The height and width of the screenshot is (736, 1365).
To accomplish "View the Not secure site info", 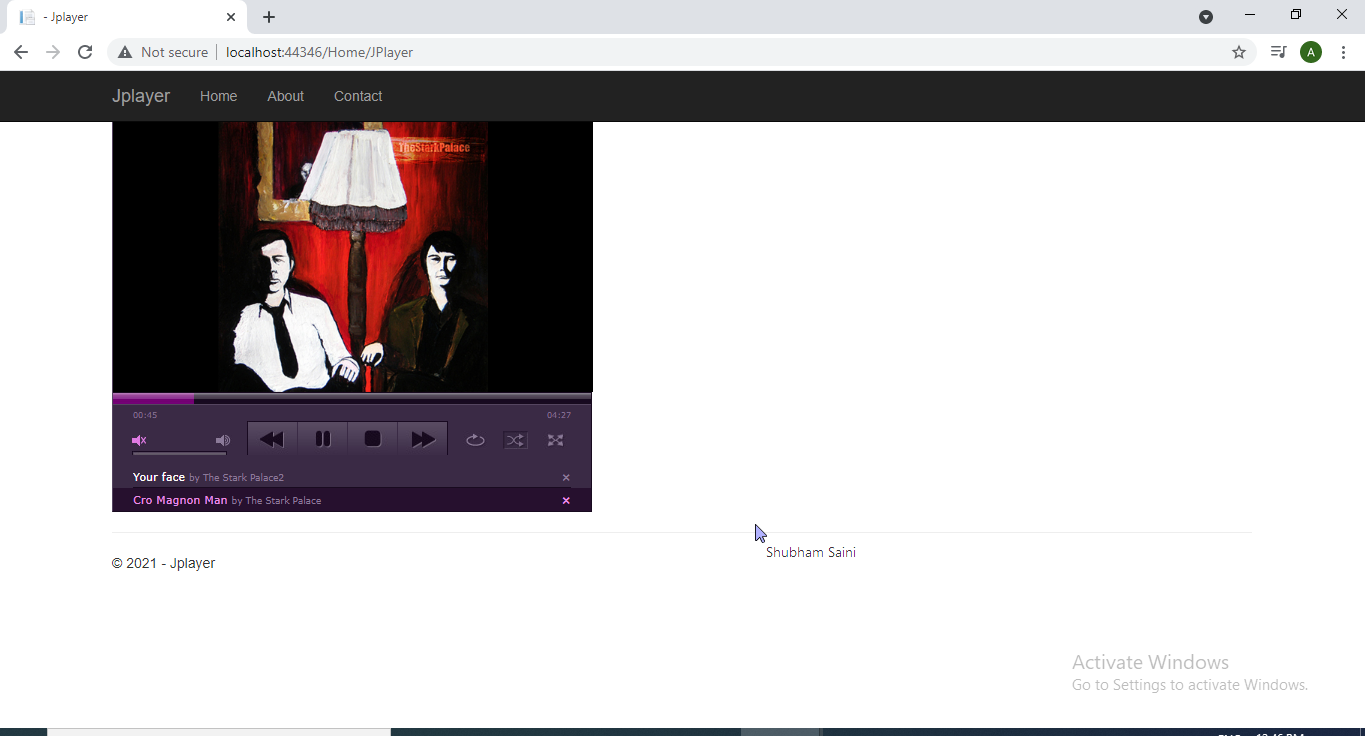I will (163, 52).
